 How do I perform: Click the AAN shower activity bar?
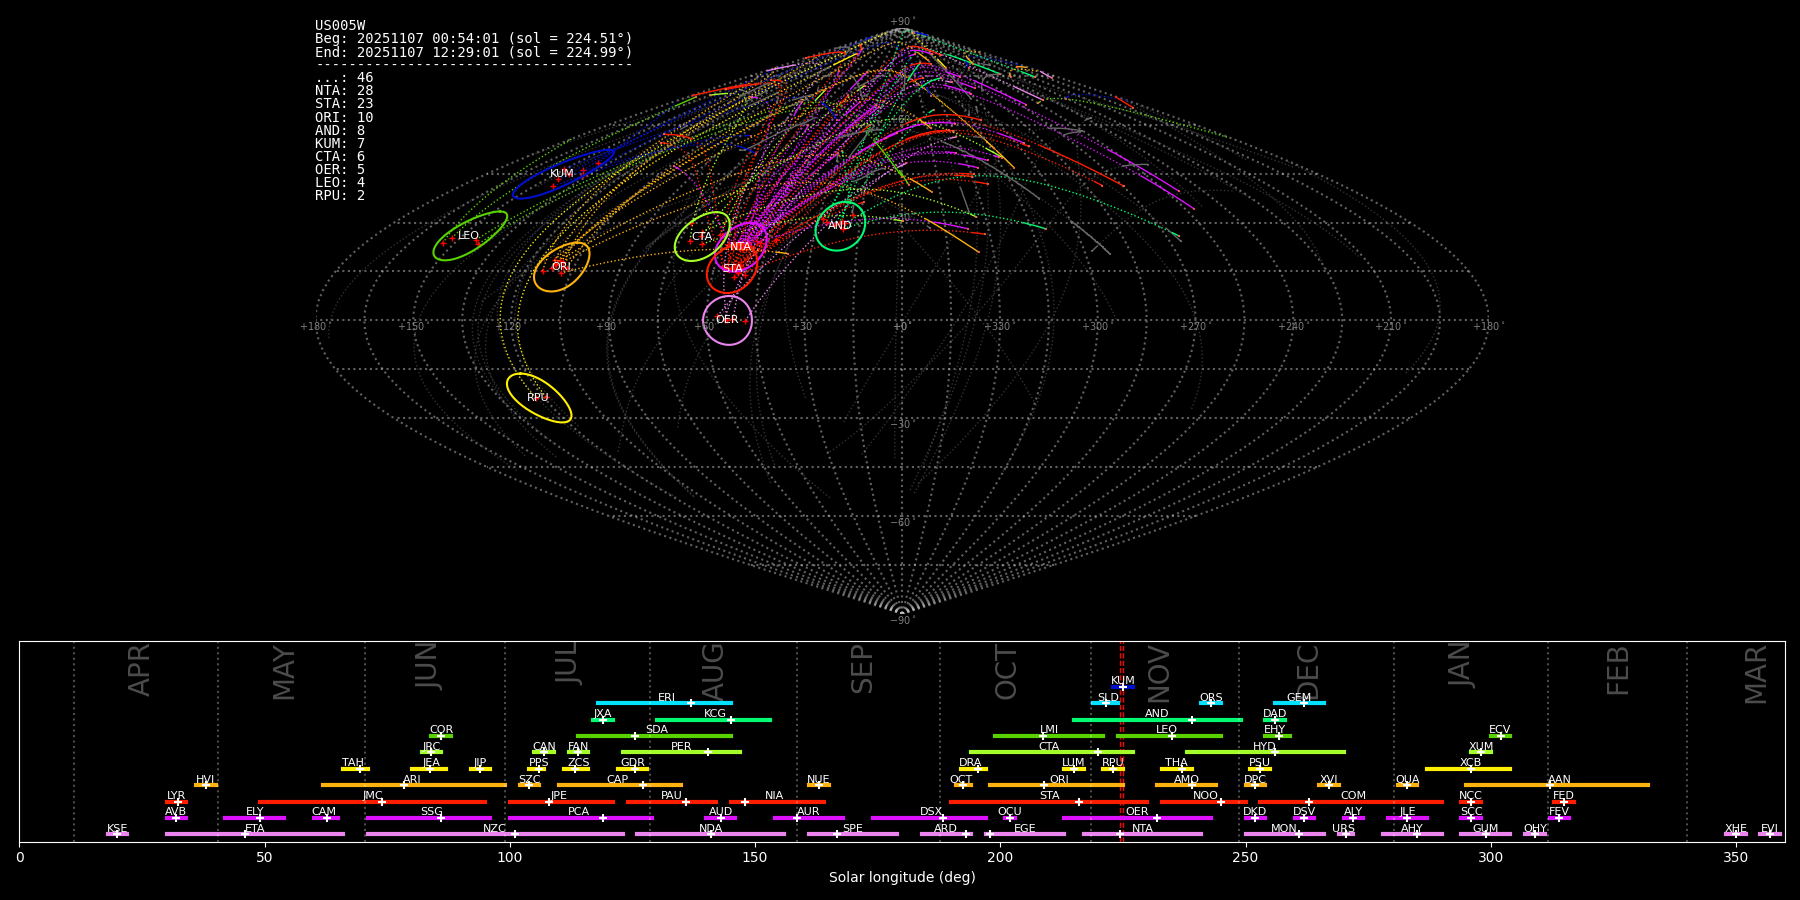(1557, 785)
